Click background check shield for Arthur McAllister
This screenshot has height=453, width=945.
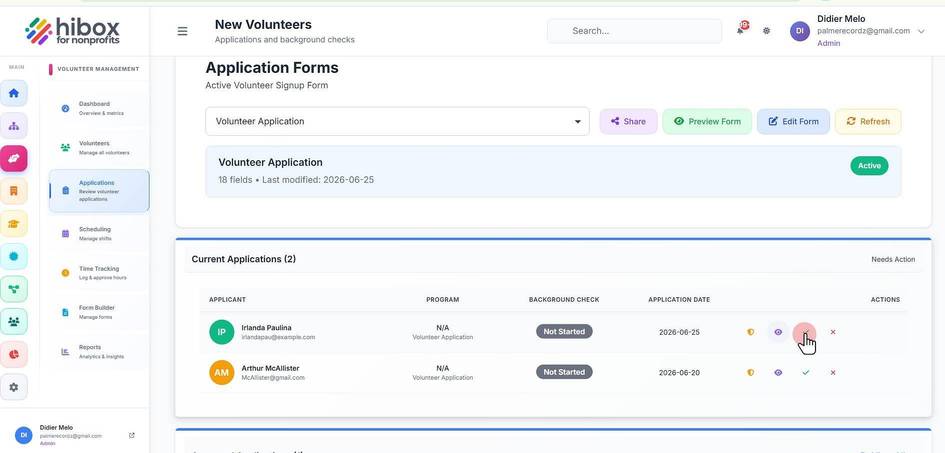tap(750, 372)
